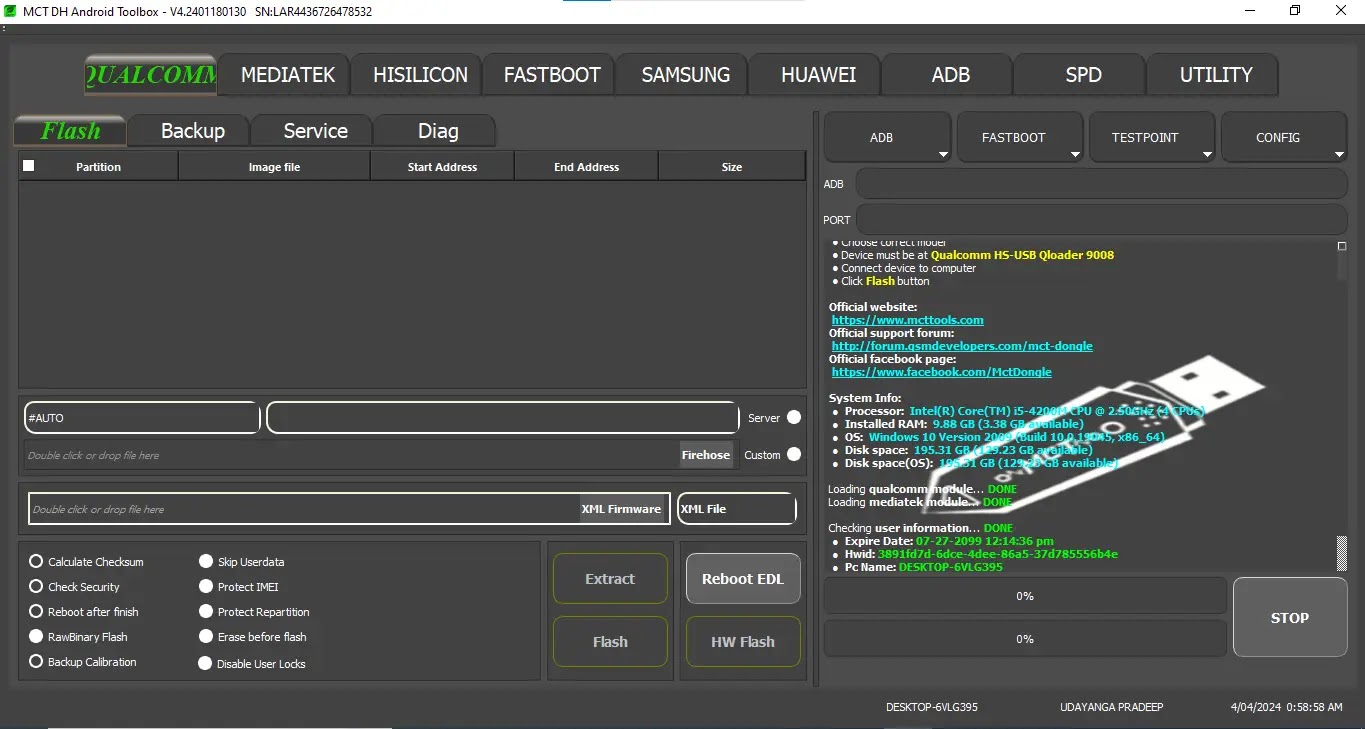Click the log panel corner square icon
The width and height of the screenshot is (1365, 729).
tap(1342, 246)
